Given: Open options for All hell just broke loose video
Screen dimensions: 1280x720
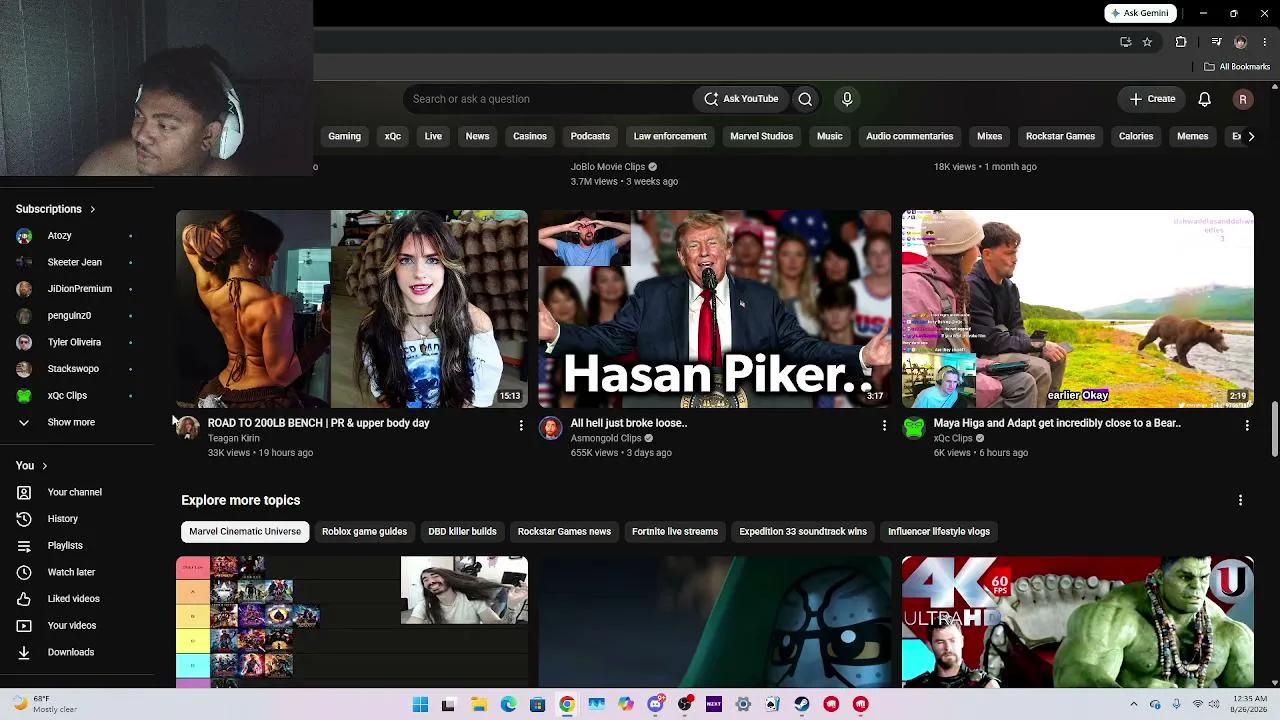Looking at the screenshot, I should pos(884,426).
